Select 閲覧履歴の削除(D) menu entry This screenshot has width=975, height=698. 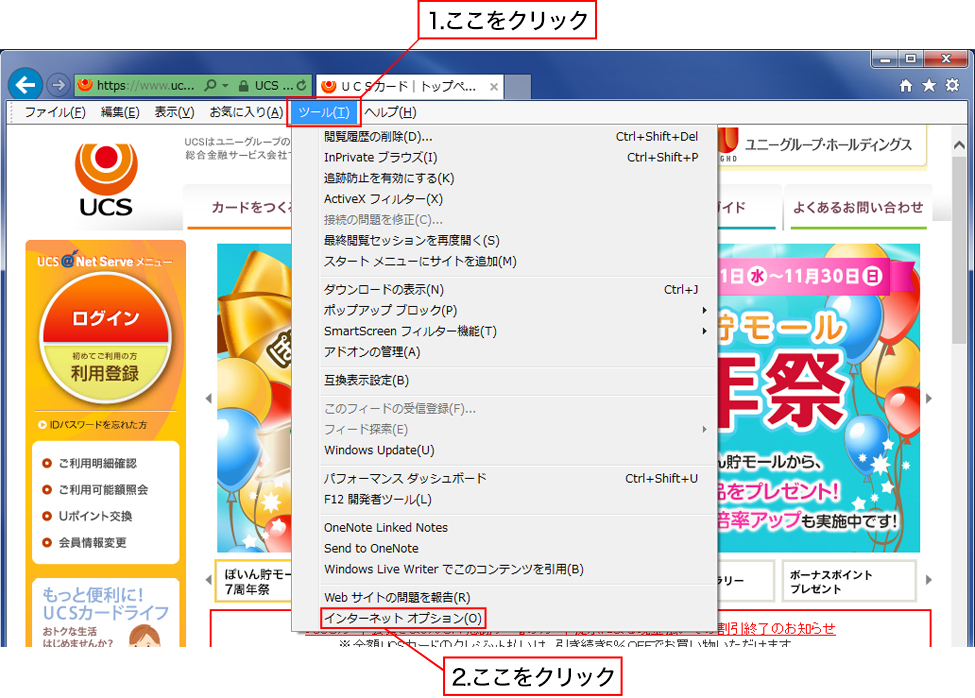pos(505,137)
